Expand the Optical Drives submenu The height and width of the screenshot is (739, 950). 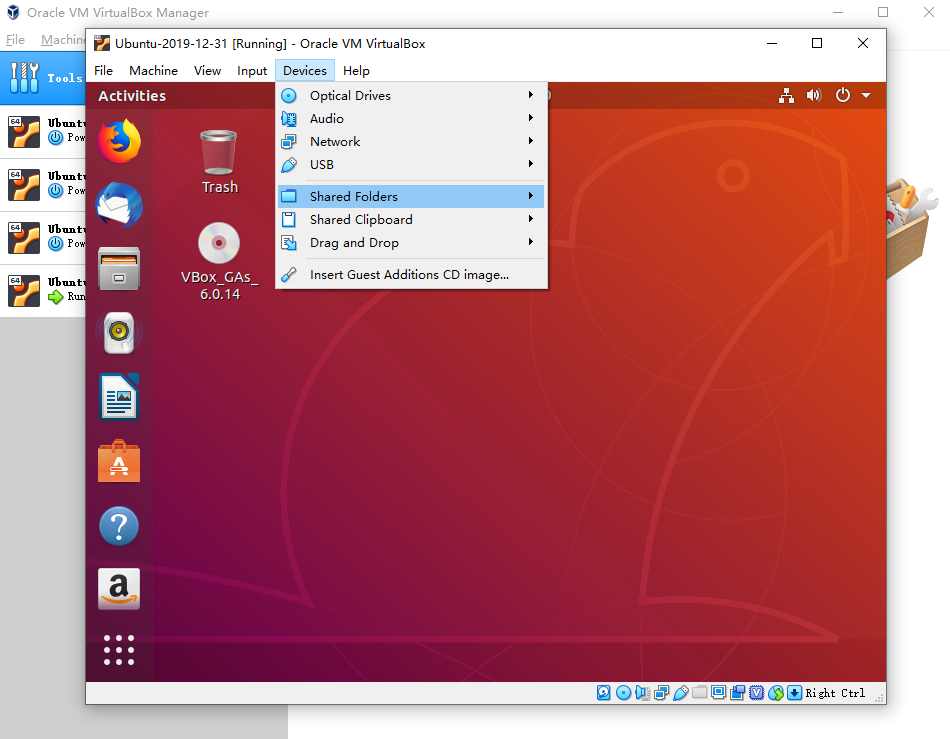click(x=411, y=96)
